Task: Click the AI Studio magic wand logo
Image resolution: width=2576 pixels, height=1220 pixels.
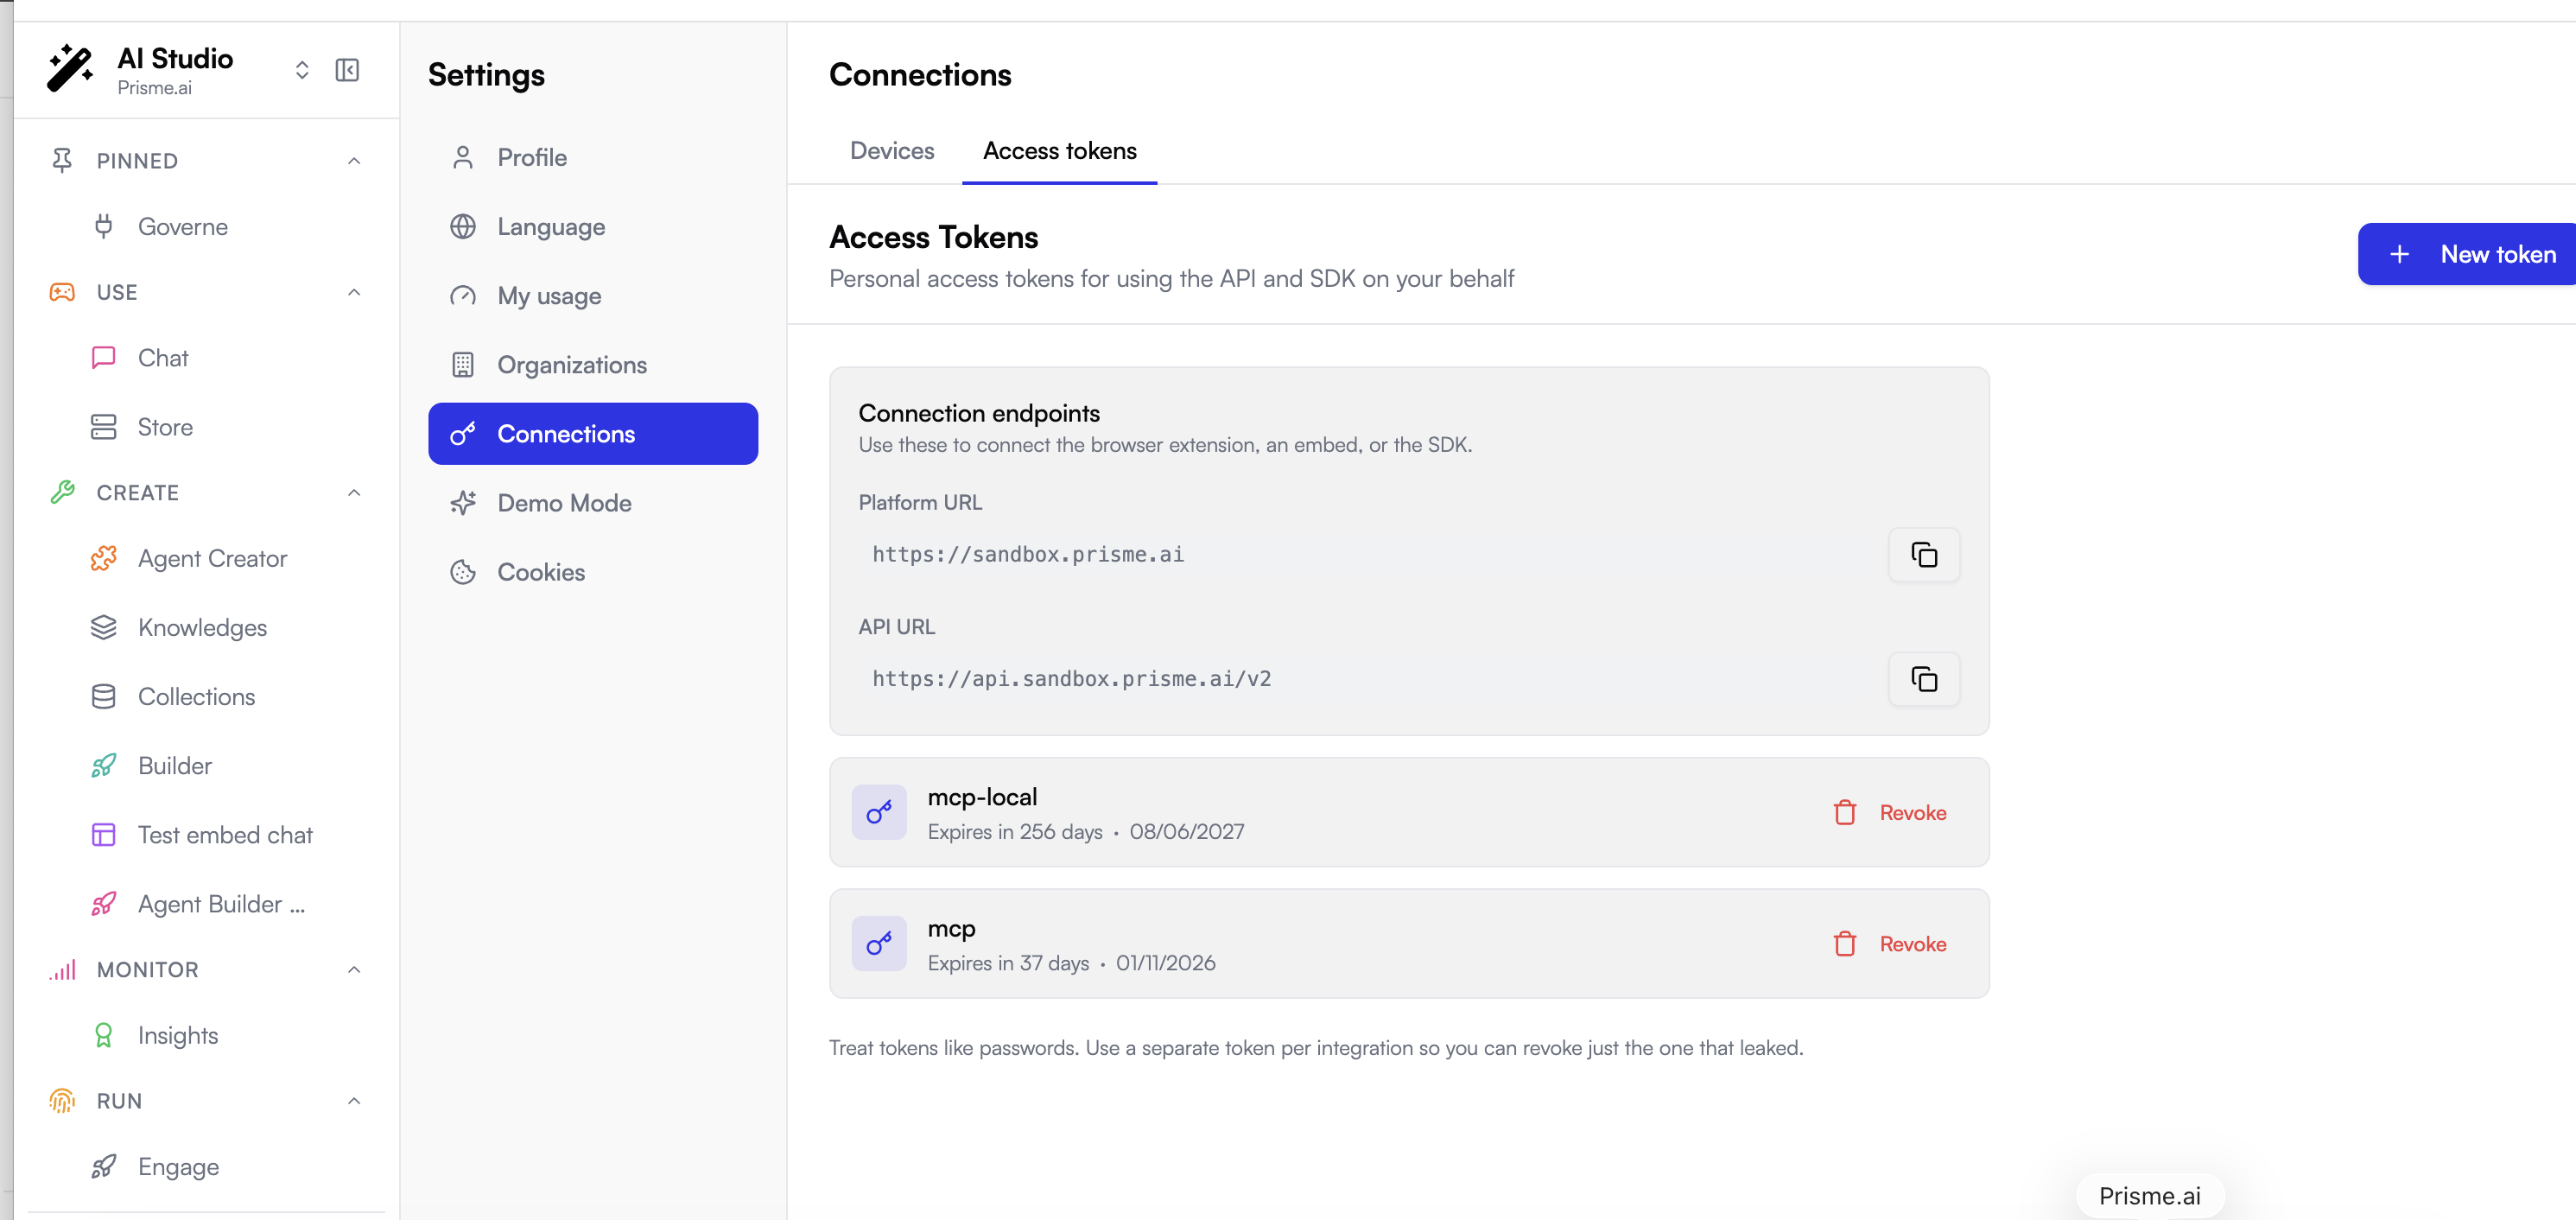Action: point(70,69)
